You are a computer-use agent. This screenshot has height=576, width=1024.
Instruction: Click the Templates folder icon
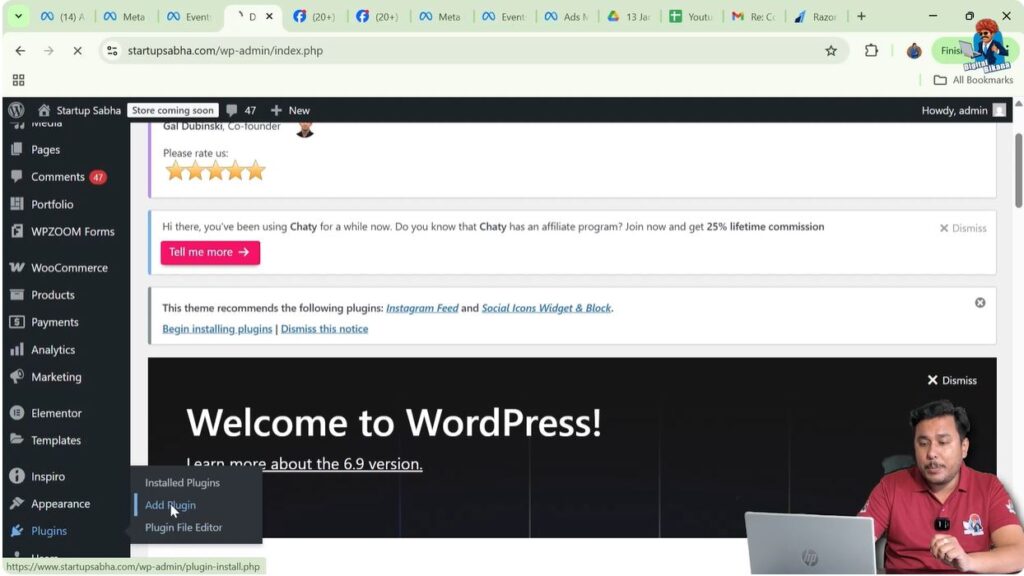tap(17, 440)
